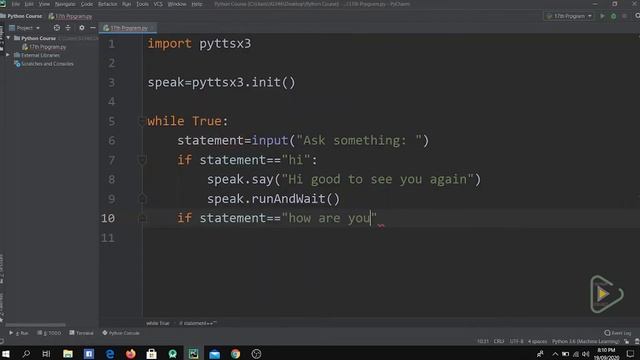This screenshot has width=640, height=360.
Task: Open Project panel settings gear
Action: (82, 28)
